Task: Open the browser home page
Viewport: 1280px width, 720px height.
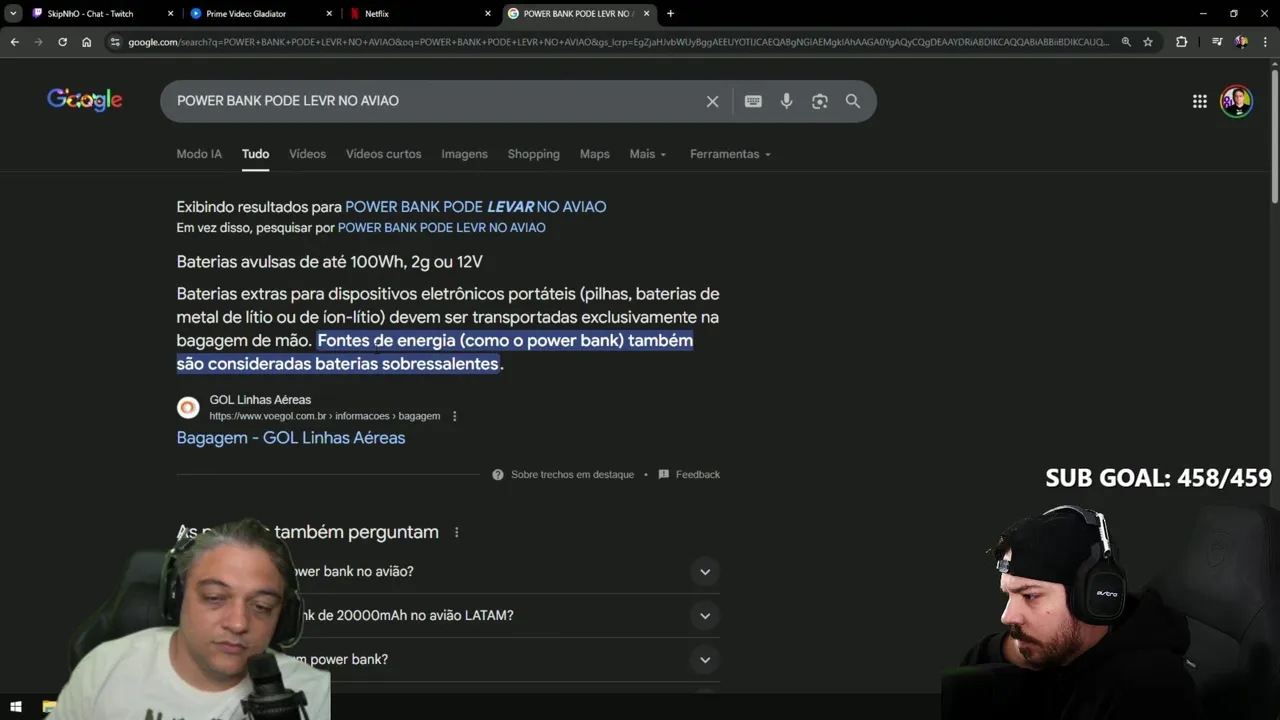Action: [87, 42]
